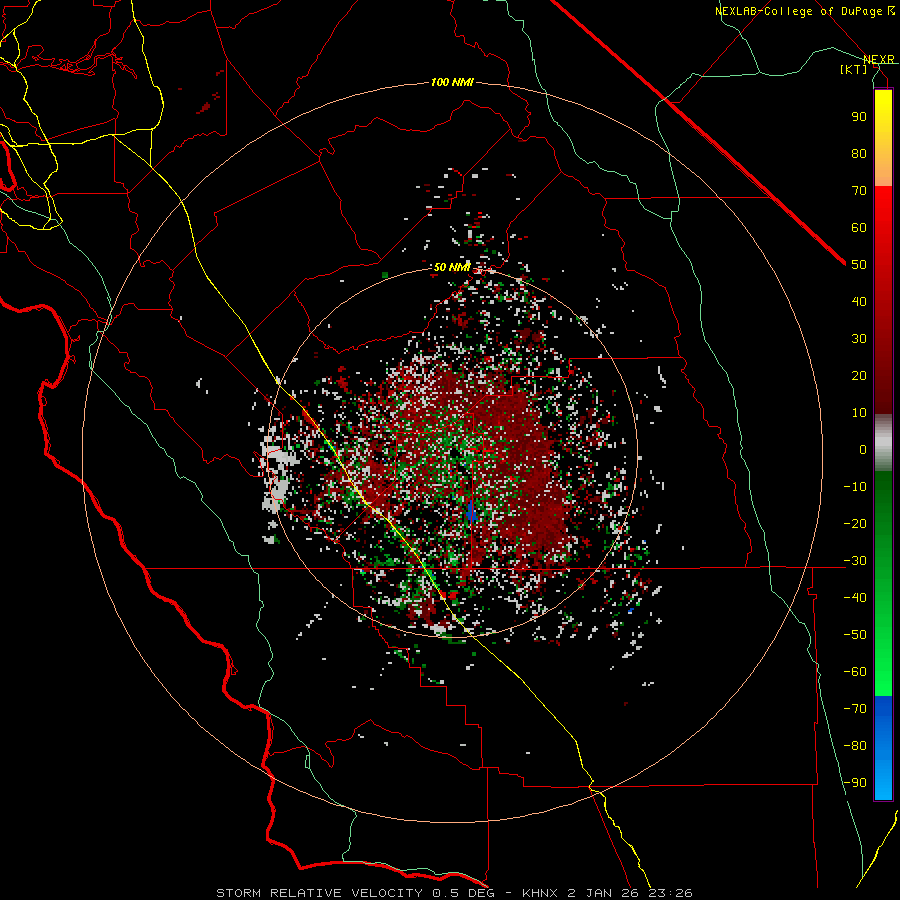Select the positive 80 value on velocity scale
Image resolution: width=900 pixels, height=900 pixels.
(859, 153)
